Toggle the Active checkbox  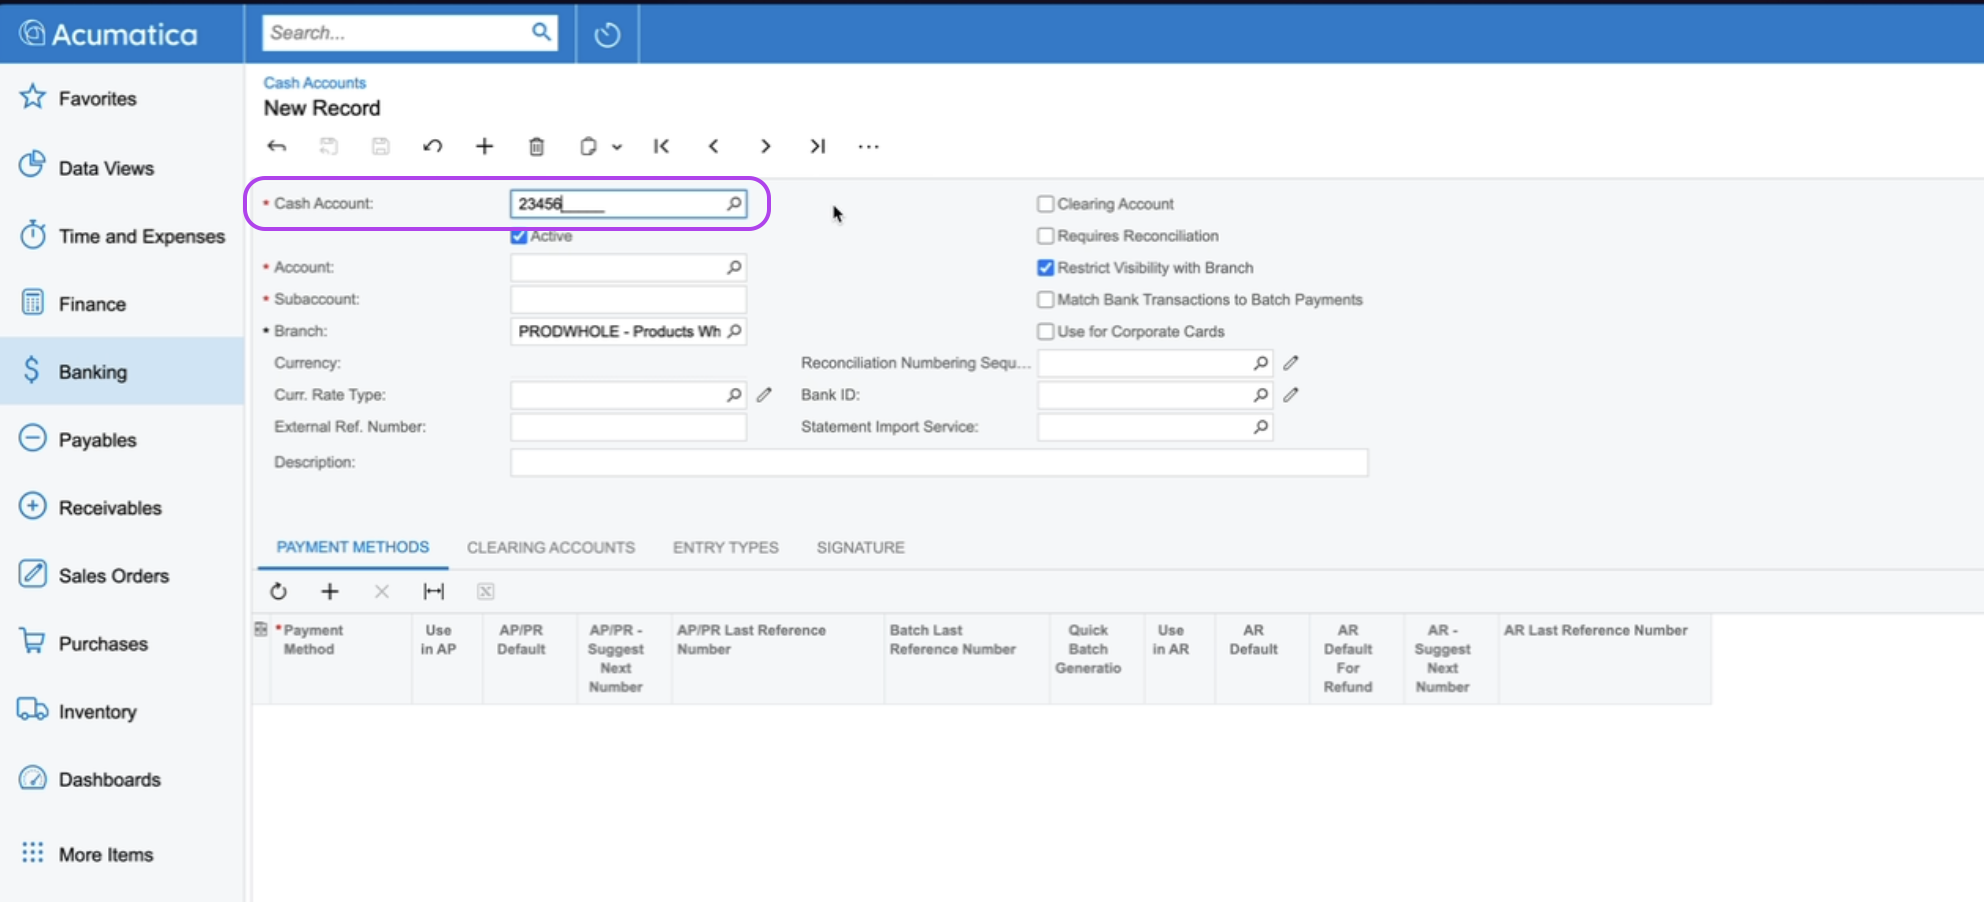[x=518, y=236]
